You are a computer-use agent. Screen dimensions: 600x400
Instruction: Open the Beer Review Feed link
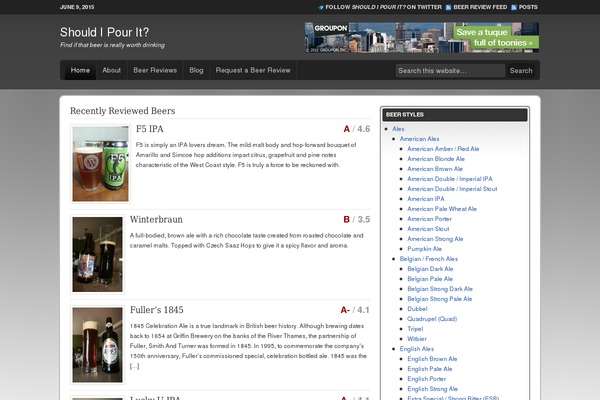tap(480, 7)
